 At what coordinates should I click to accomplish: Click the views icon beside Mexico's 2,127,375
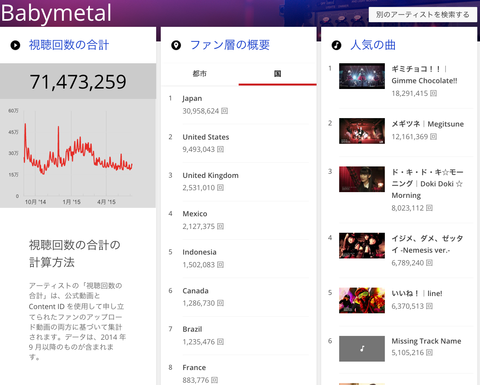click(x=220, y=226)
